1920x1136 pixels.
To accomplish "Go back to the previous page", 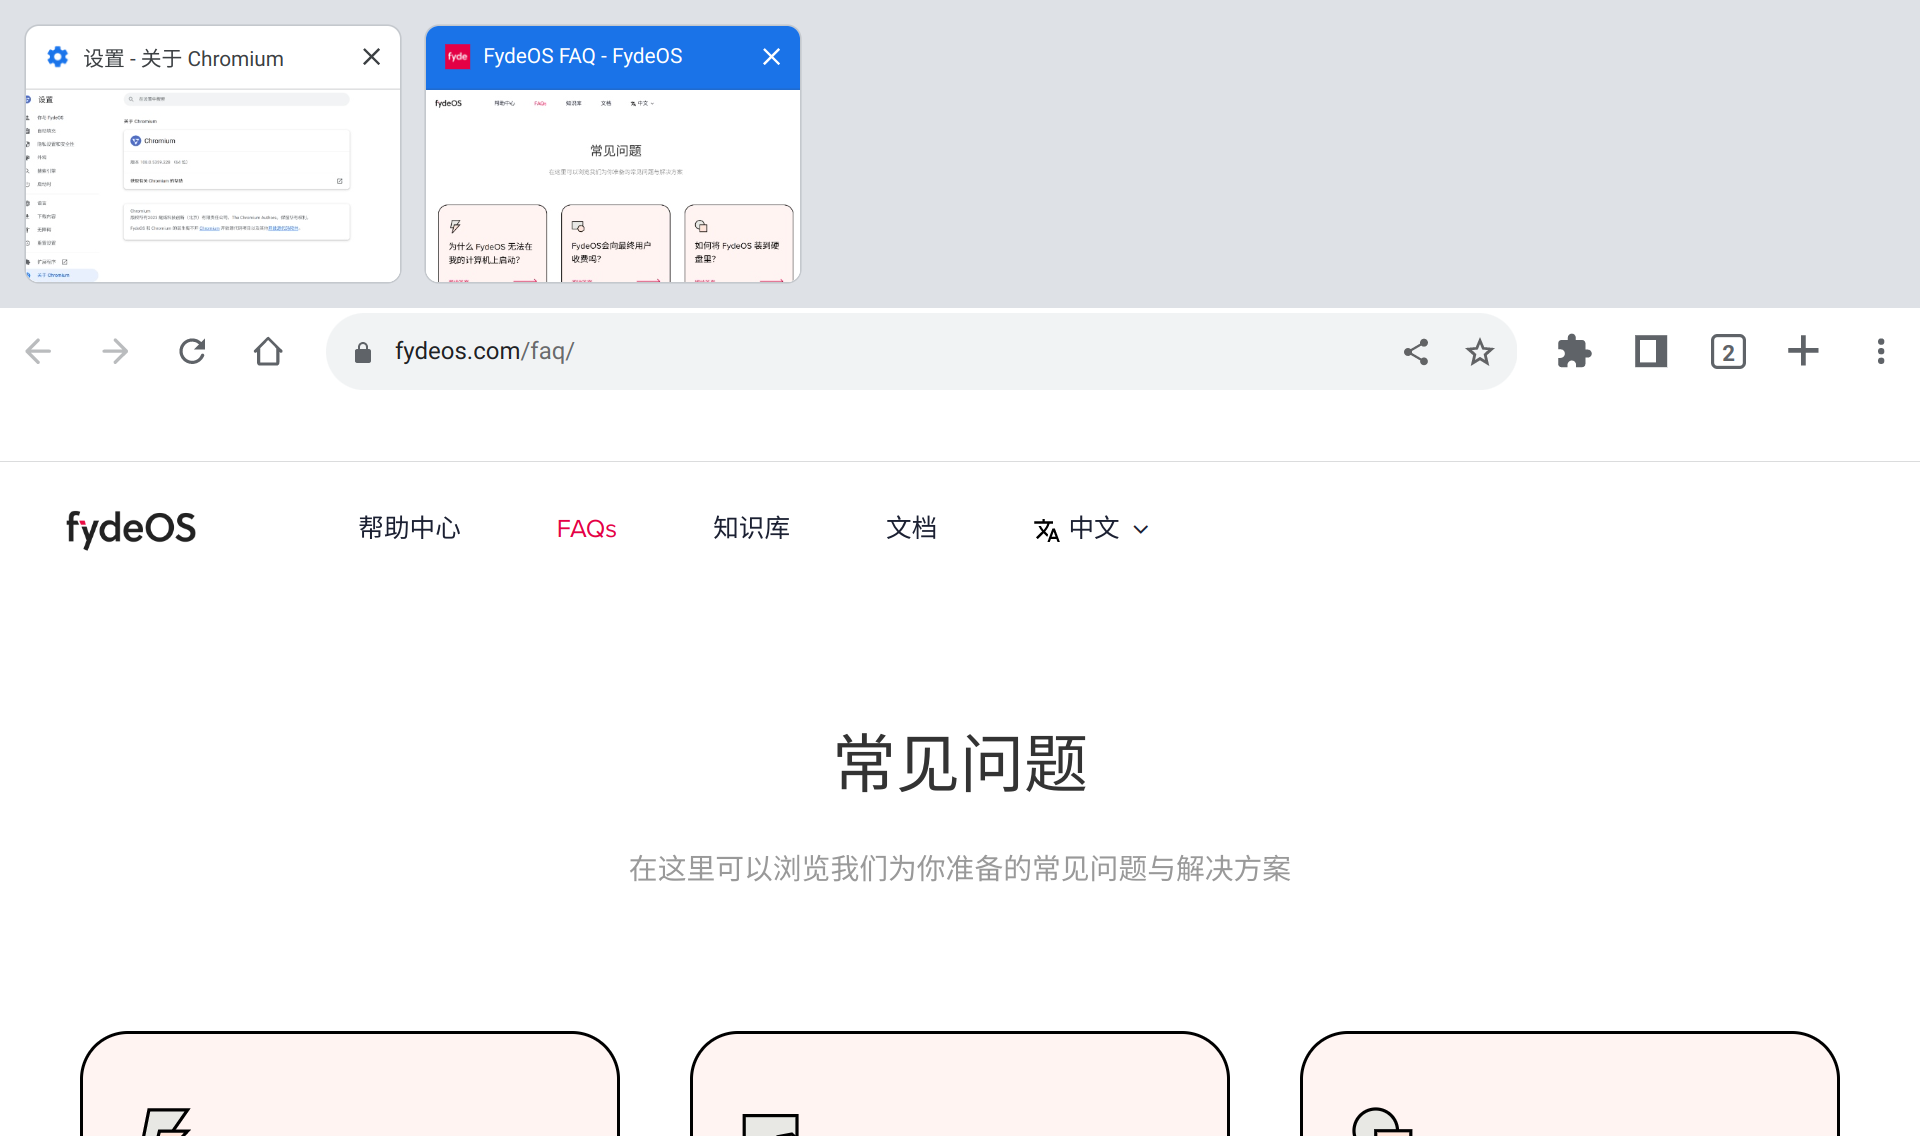I will pyautogui.click(x=38, y=351).
